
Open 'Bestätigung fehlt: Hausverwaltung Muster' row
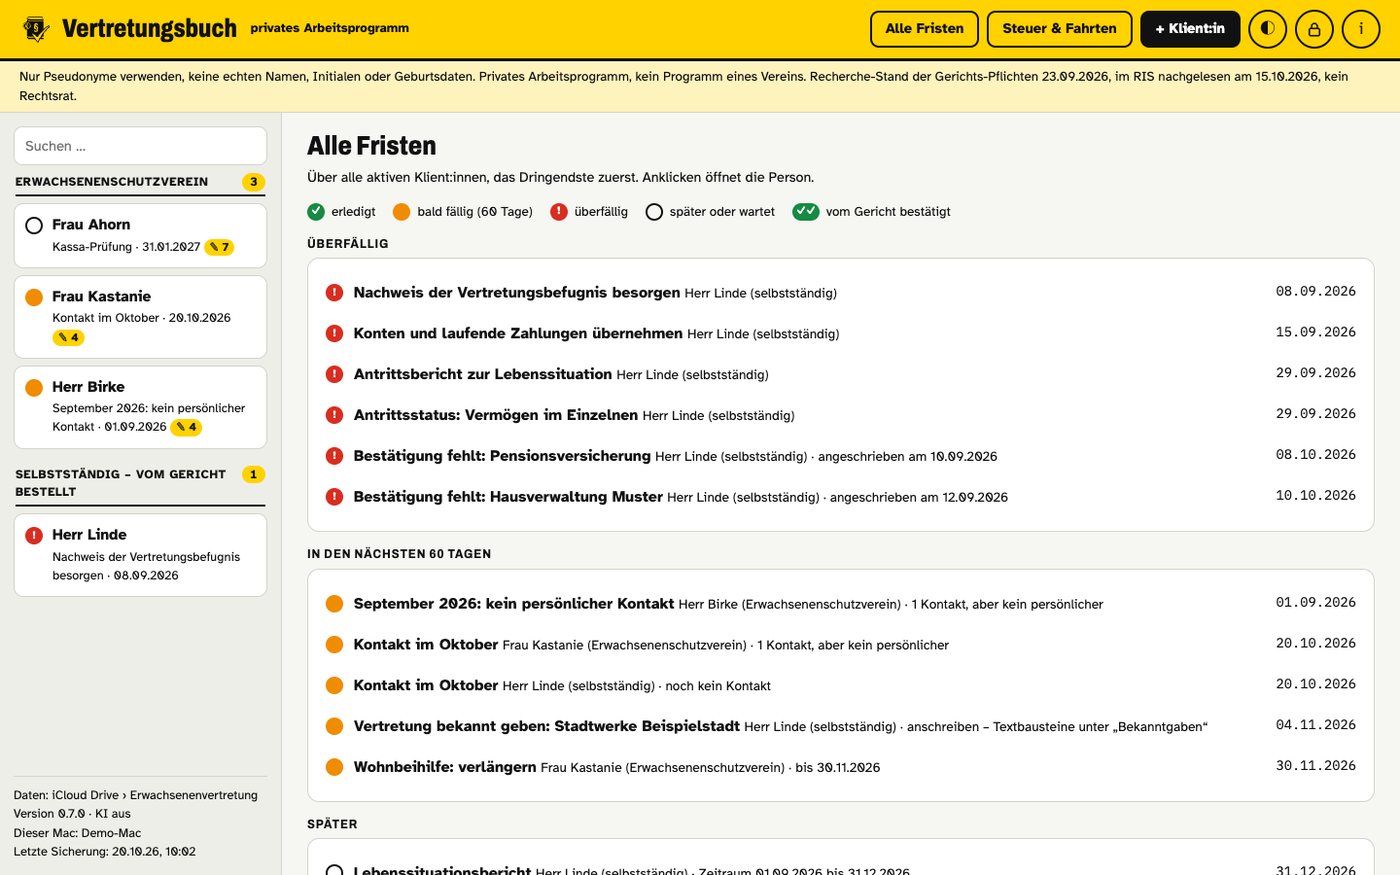click(840, 497)
